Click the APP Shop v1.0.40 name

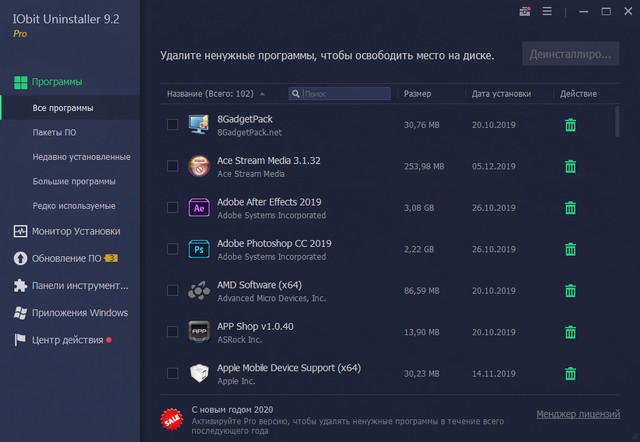[255, 327]
